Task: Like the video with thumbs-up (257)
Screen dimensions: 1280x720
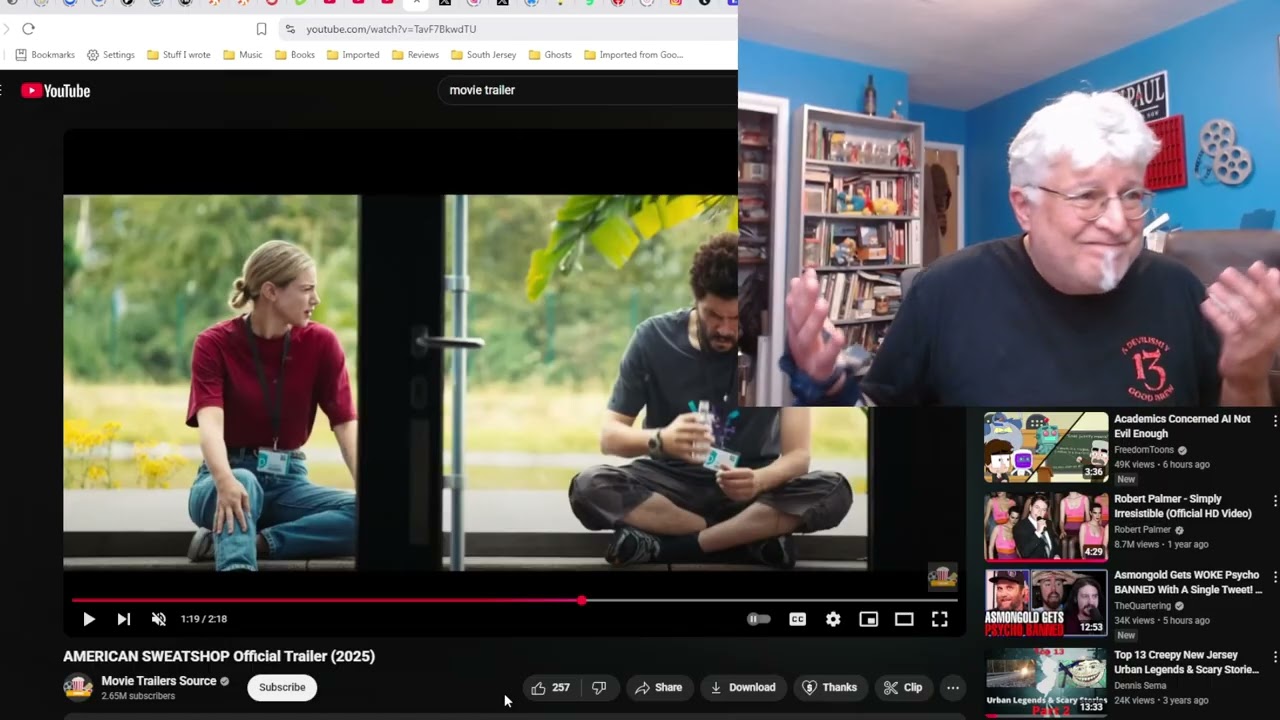Action: click(550, 687)
